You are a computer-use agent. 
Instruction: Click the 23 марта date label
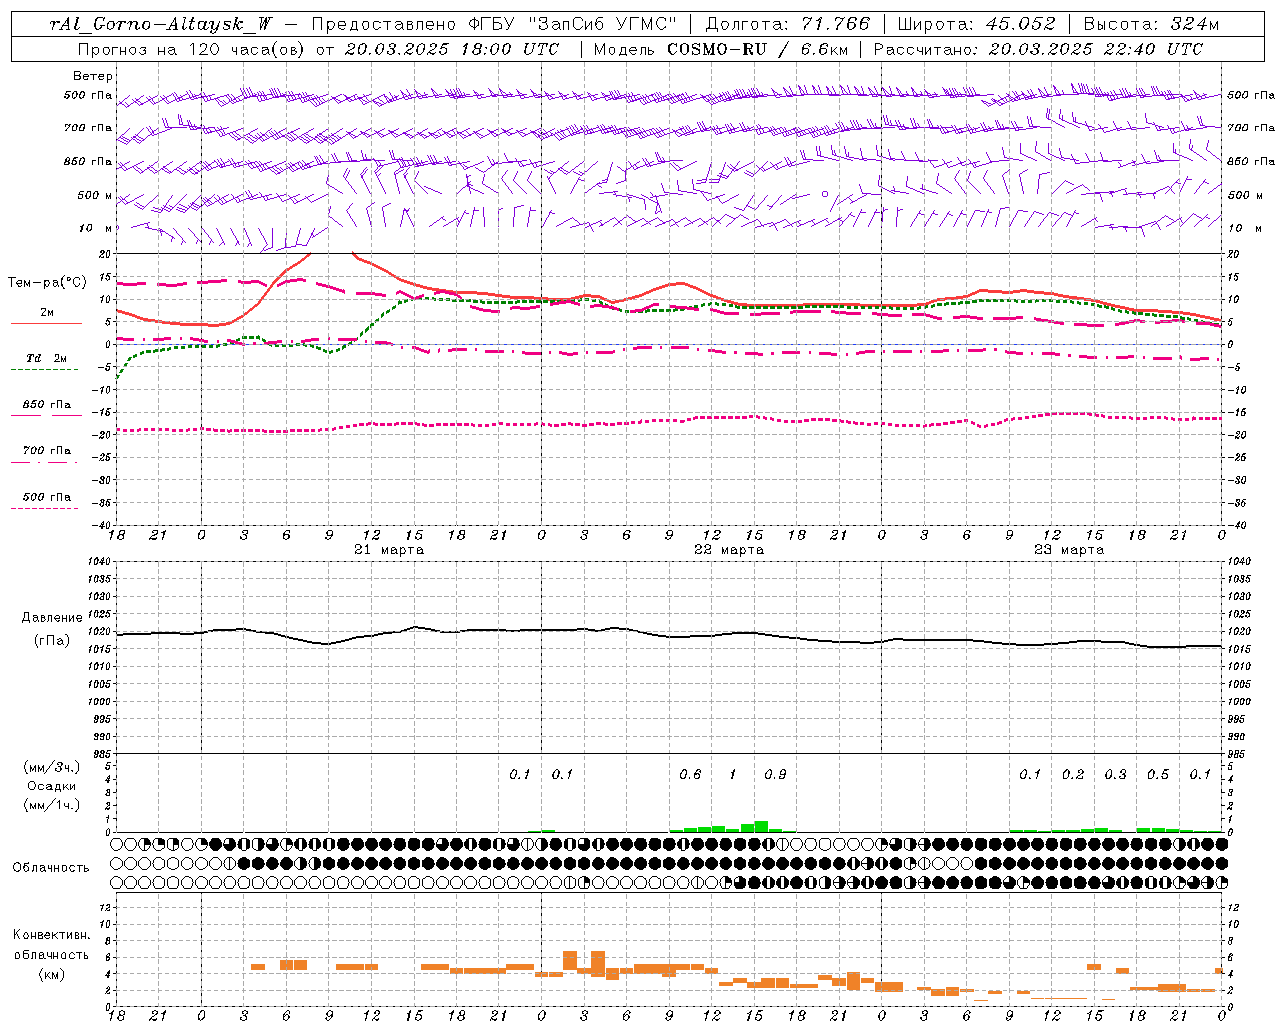point(1069,550)
